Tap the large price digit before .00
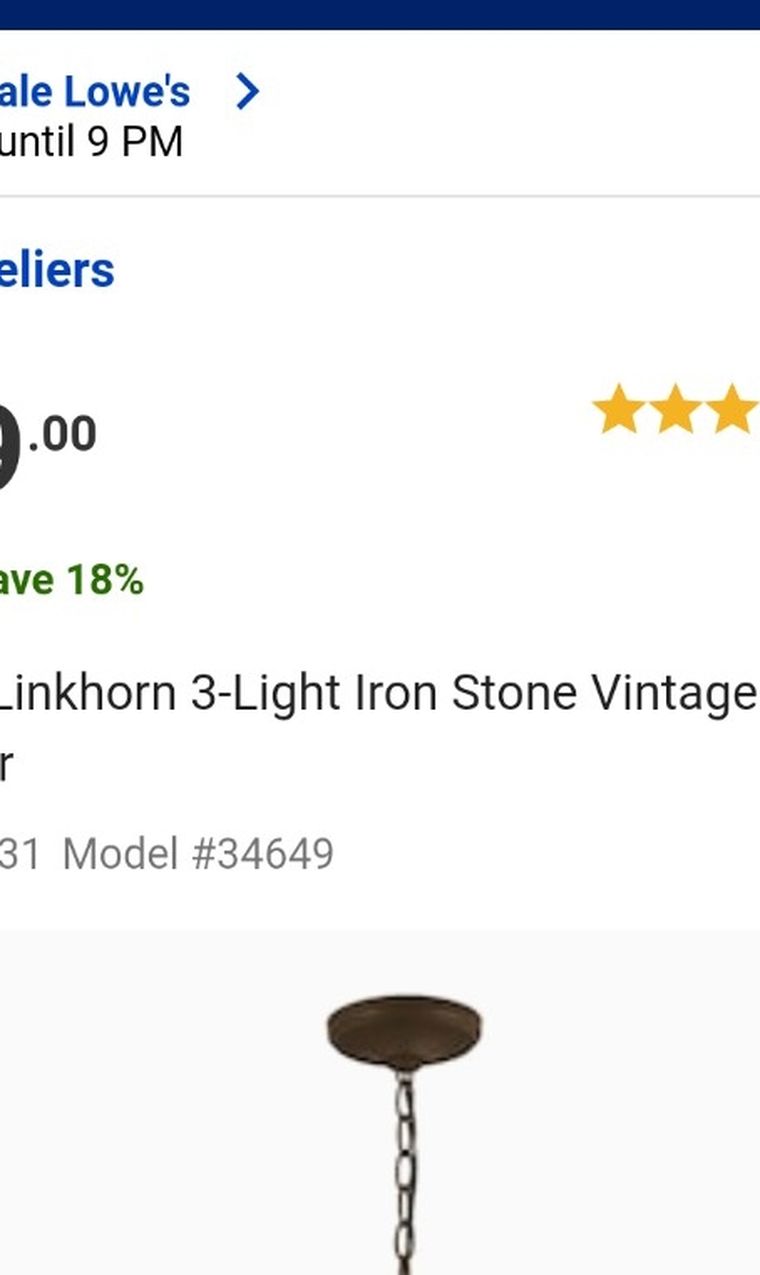Screen dimensions: 760x1275 coord(9,450)
